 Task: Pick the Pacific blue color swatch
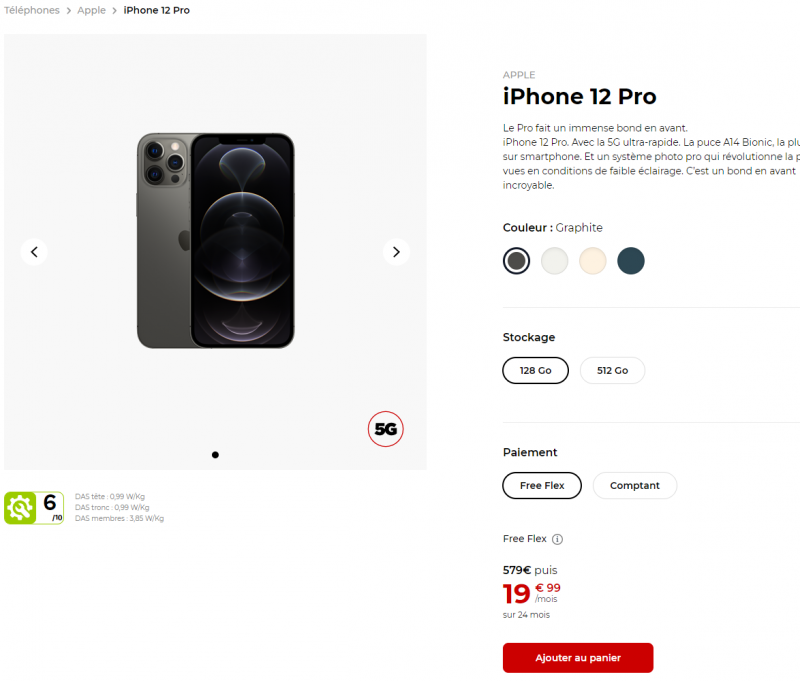631,261
